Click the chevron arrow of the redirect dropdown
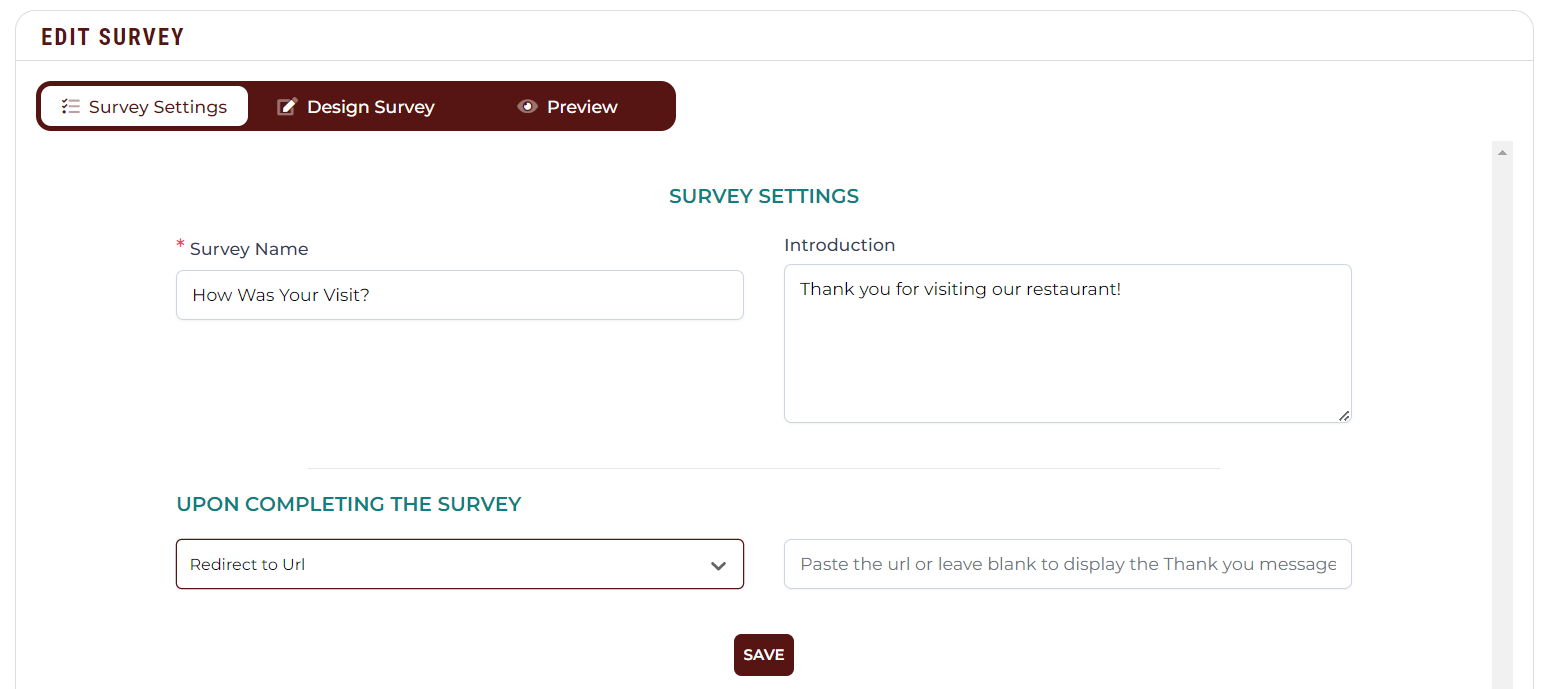The height and width of the screenshot is (689, 1552). [x=718, y=566]
